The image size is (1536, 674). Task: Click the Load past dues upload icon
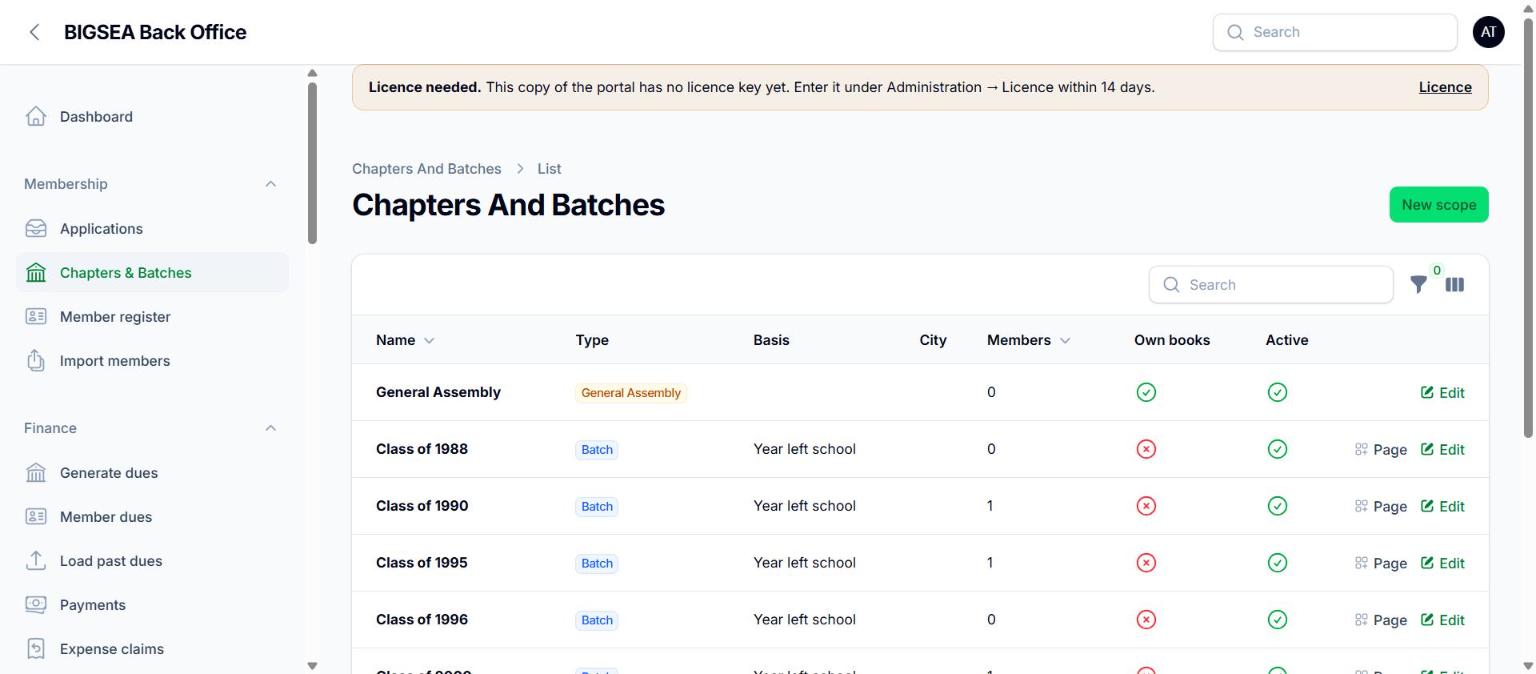(x=36, y=561)
